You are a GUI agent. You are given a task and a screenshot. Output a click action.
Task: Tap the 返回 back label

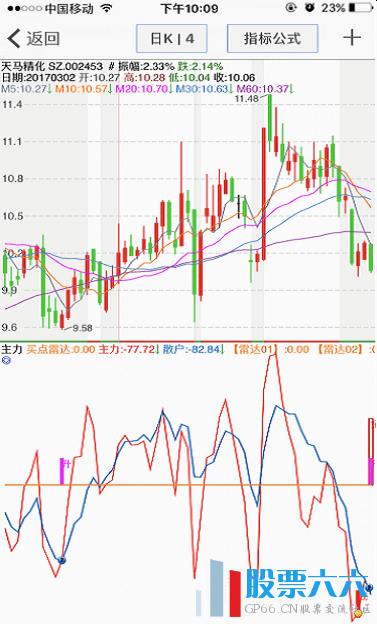pos(43,39)
